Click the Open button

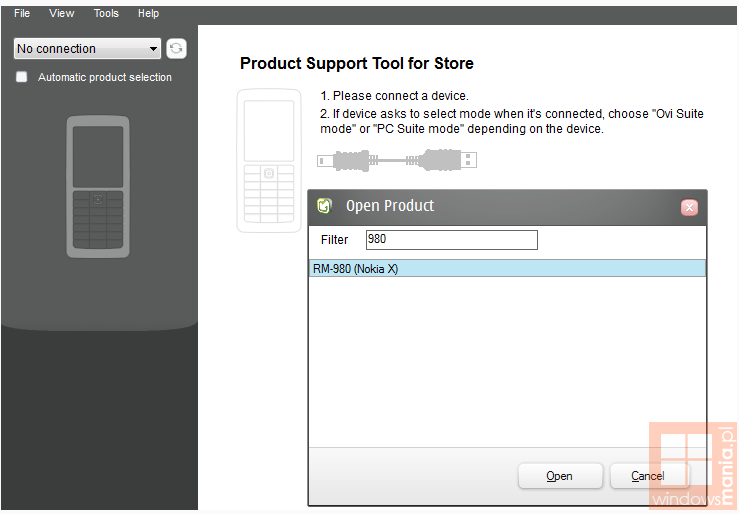click(x=560, y=476)
